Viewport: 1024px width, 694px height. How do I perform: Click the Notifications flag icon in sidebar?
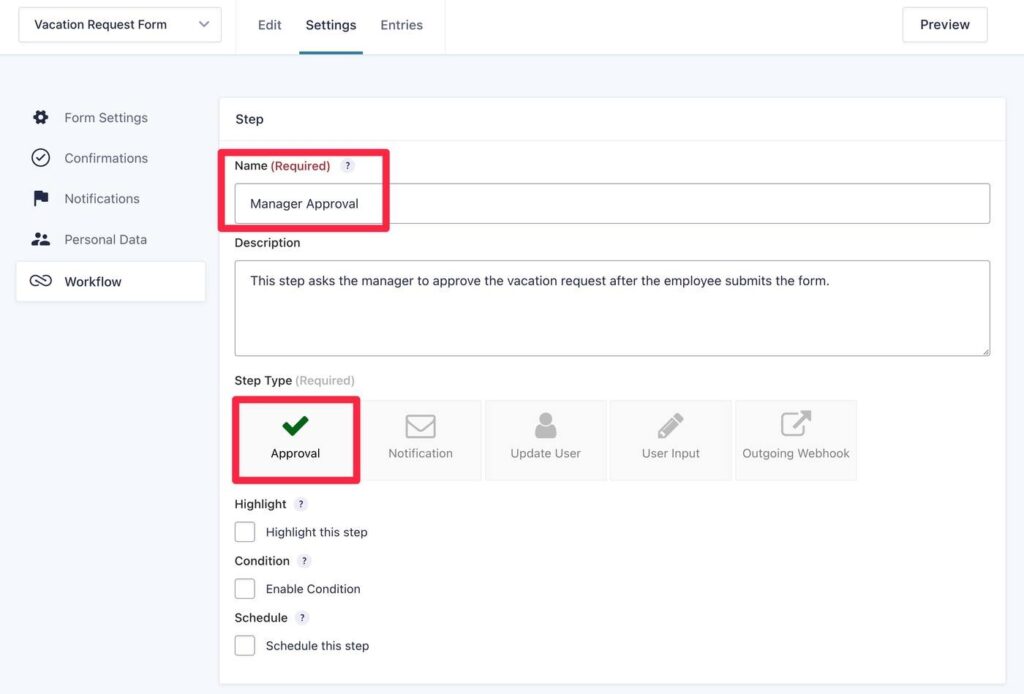40,198
